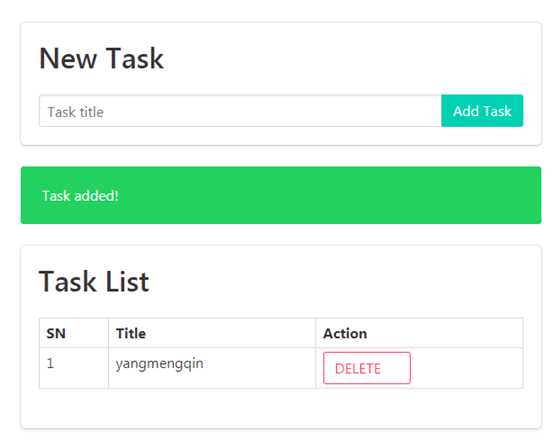Viewport: 554px width, 440px height.
Task: Focus the field showing Task title placeholder
Action: (240, 111)
